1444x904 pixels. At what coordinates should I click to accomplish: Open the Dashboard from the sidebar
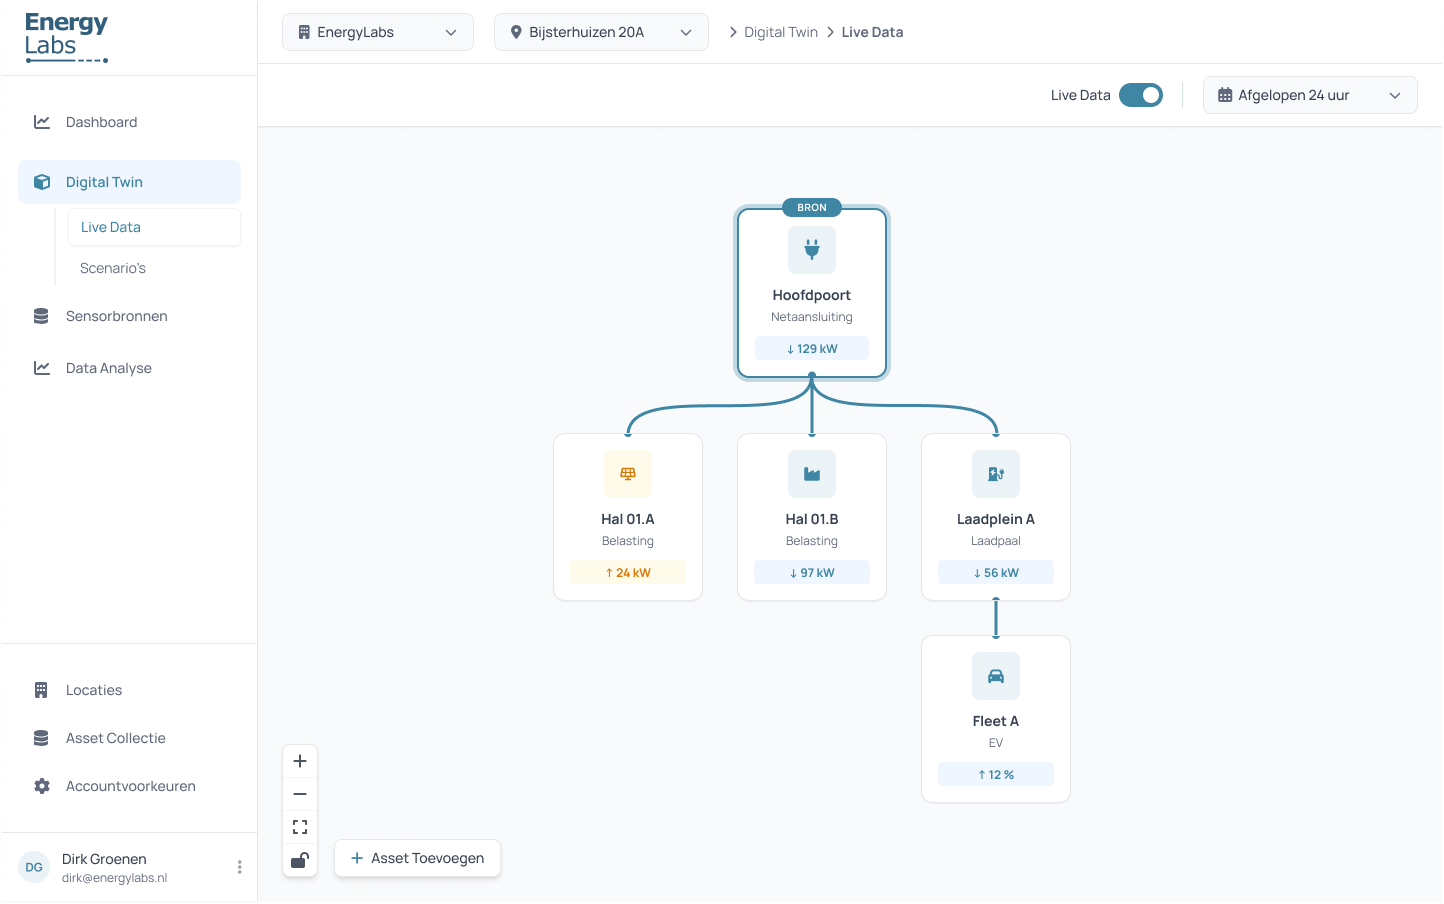[x=100, y=121]
